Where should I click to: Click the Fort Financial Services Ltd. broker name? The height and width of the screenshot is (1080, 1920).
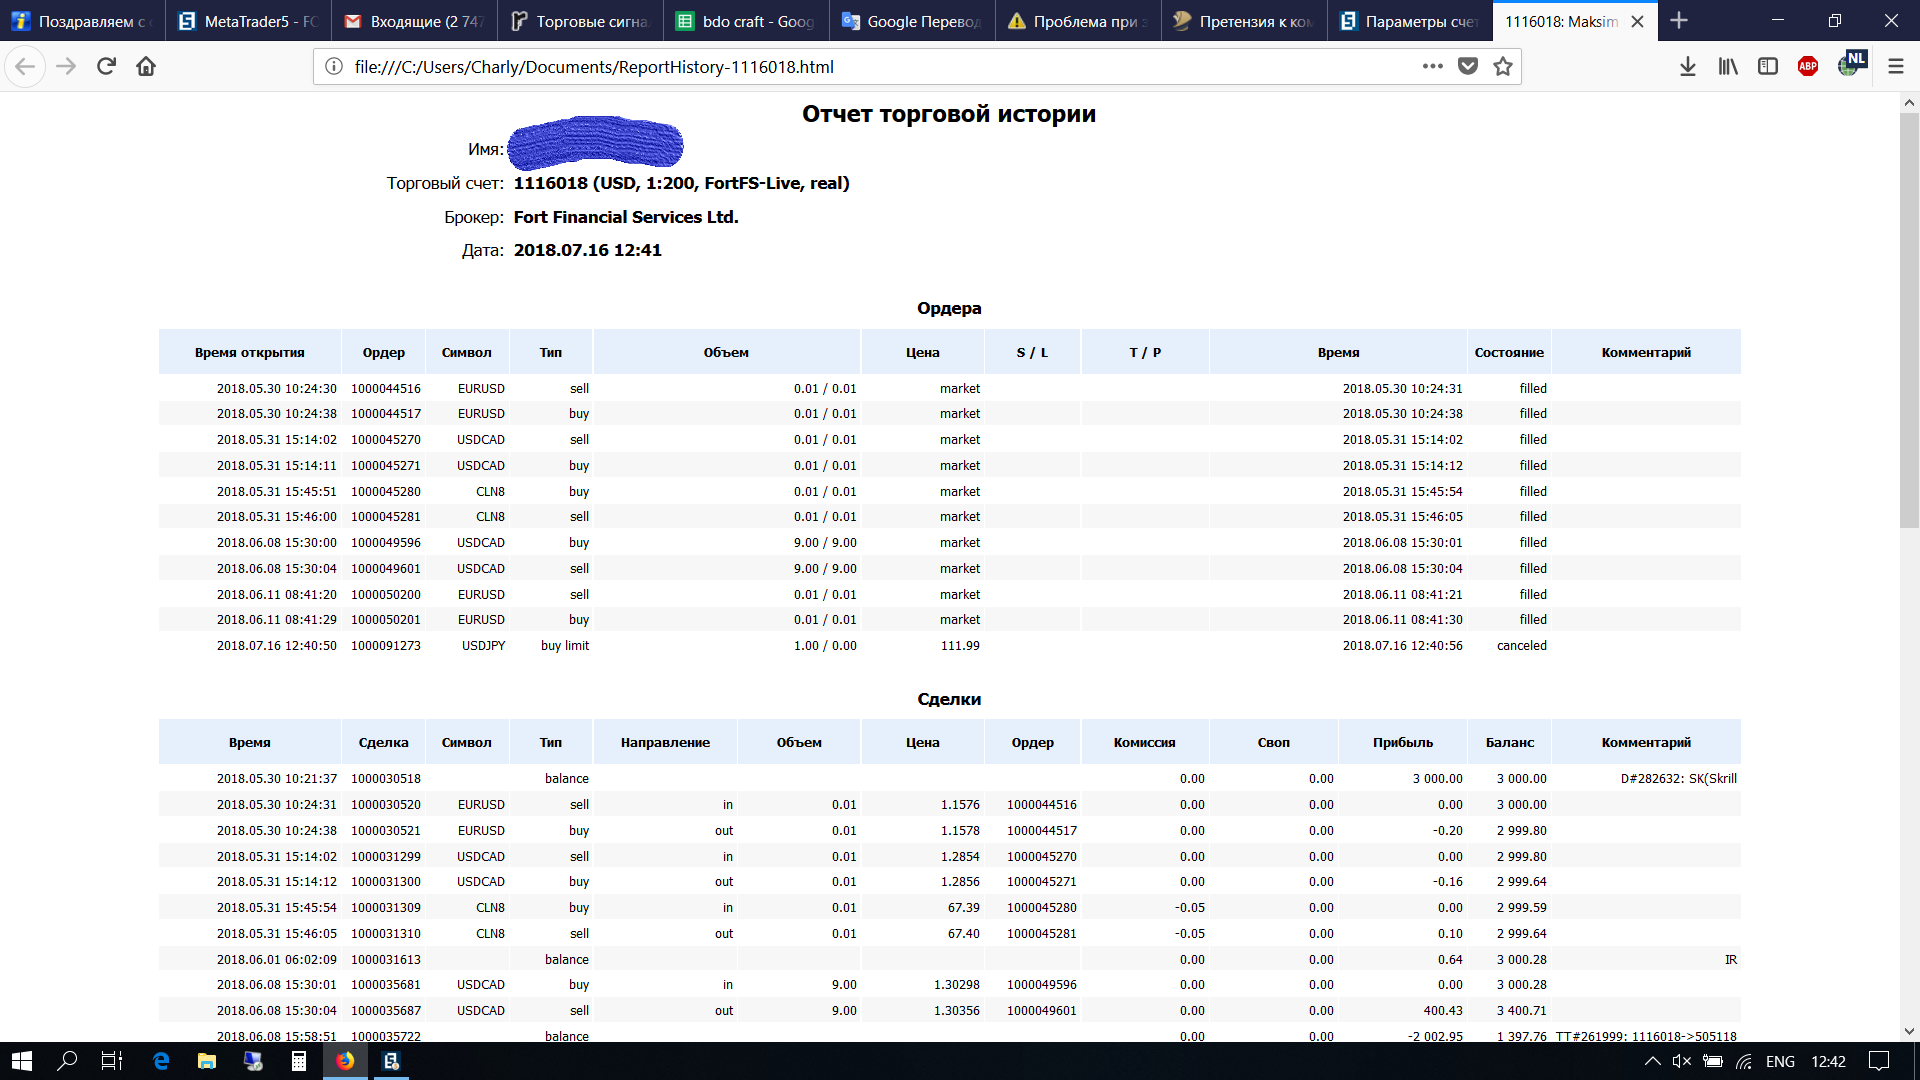(x=626, y=217)
